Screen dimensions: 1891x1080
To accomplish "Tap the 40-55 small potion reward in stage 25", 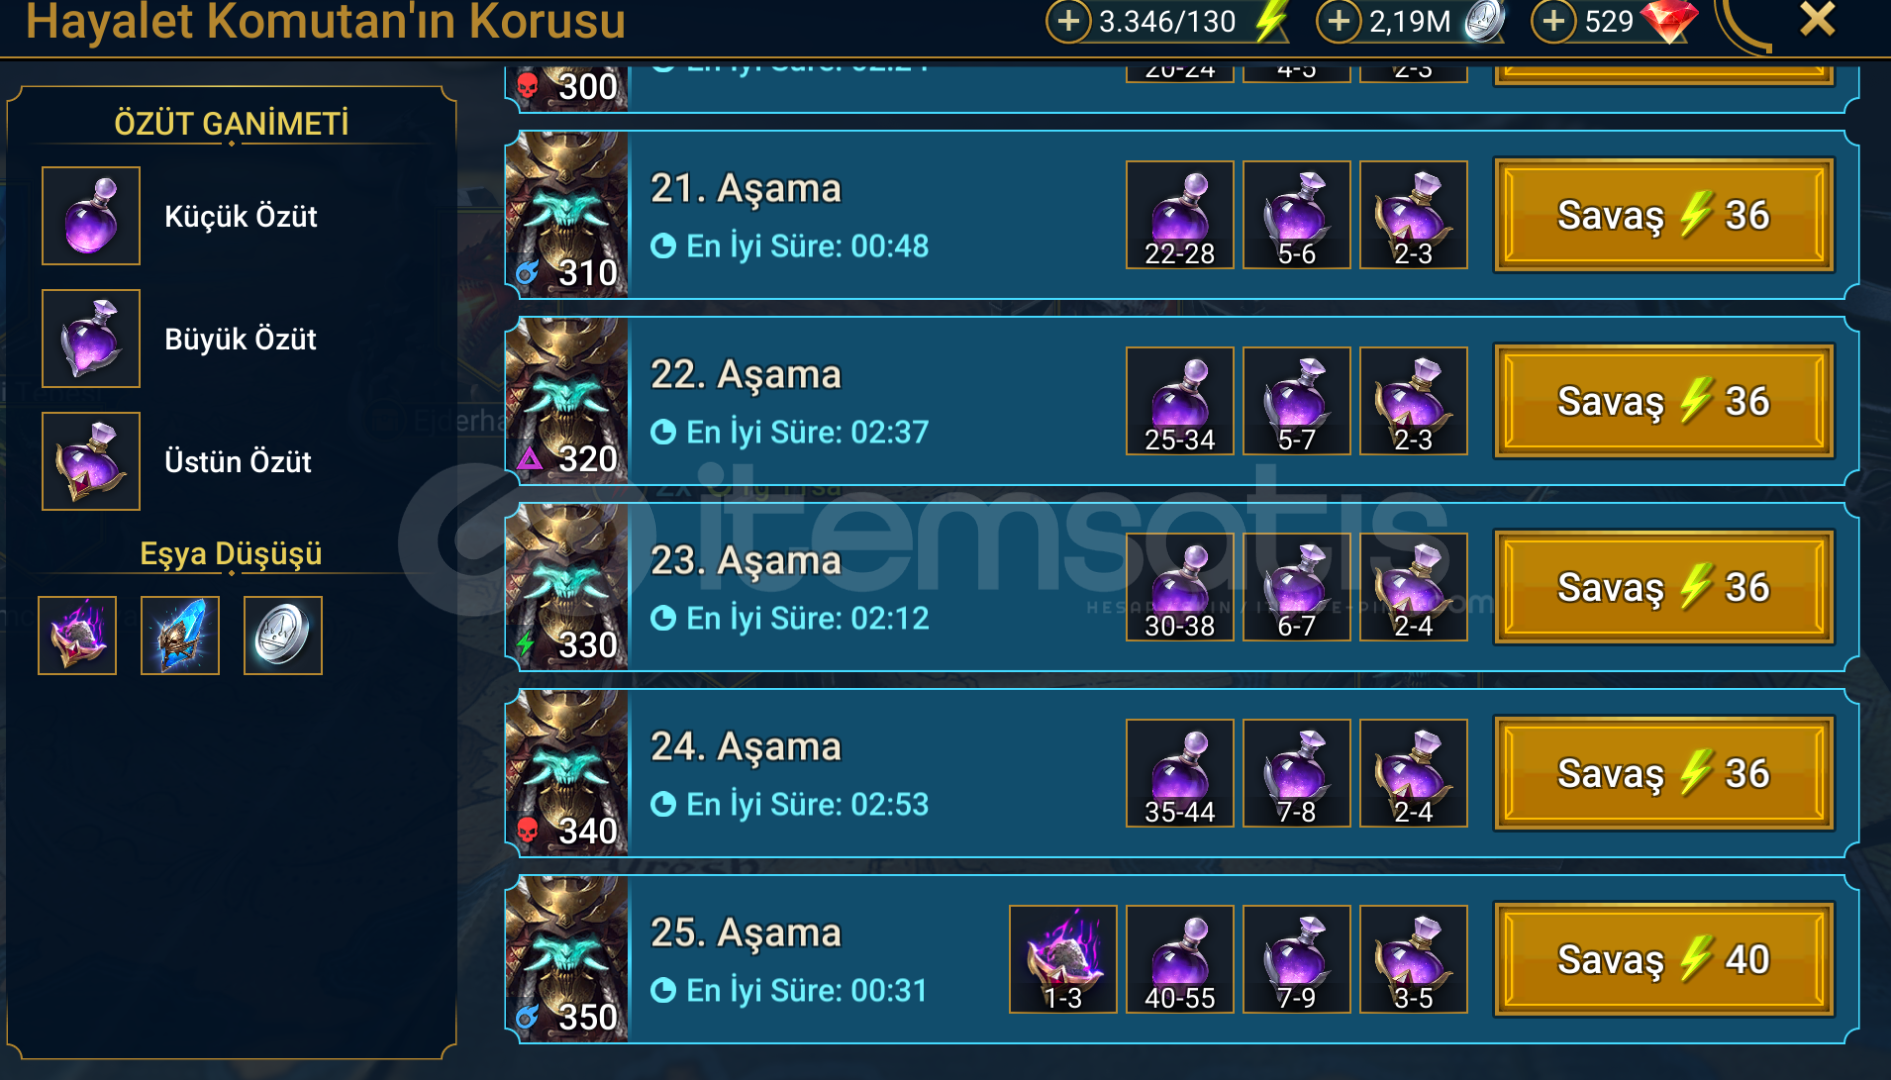I will [1180, 959].
